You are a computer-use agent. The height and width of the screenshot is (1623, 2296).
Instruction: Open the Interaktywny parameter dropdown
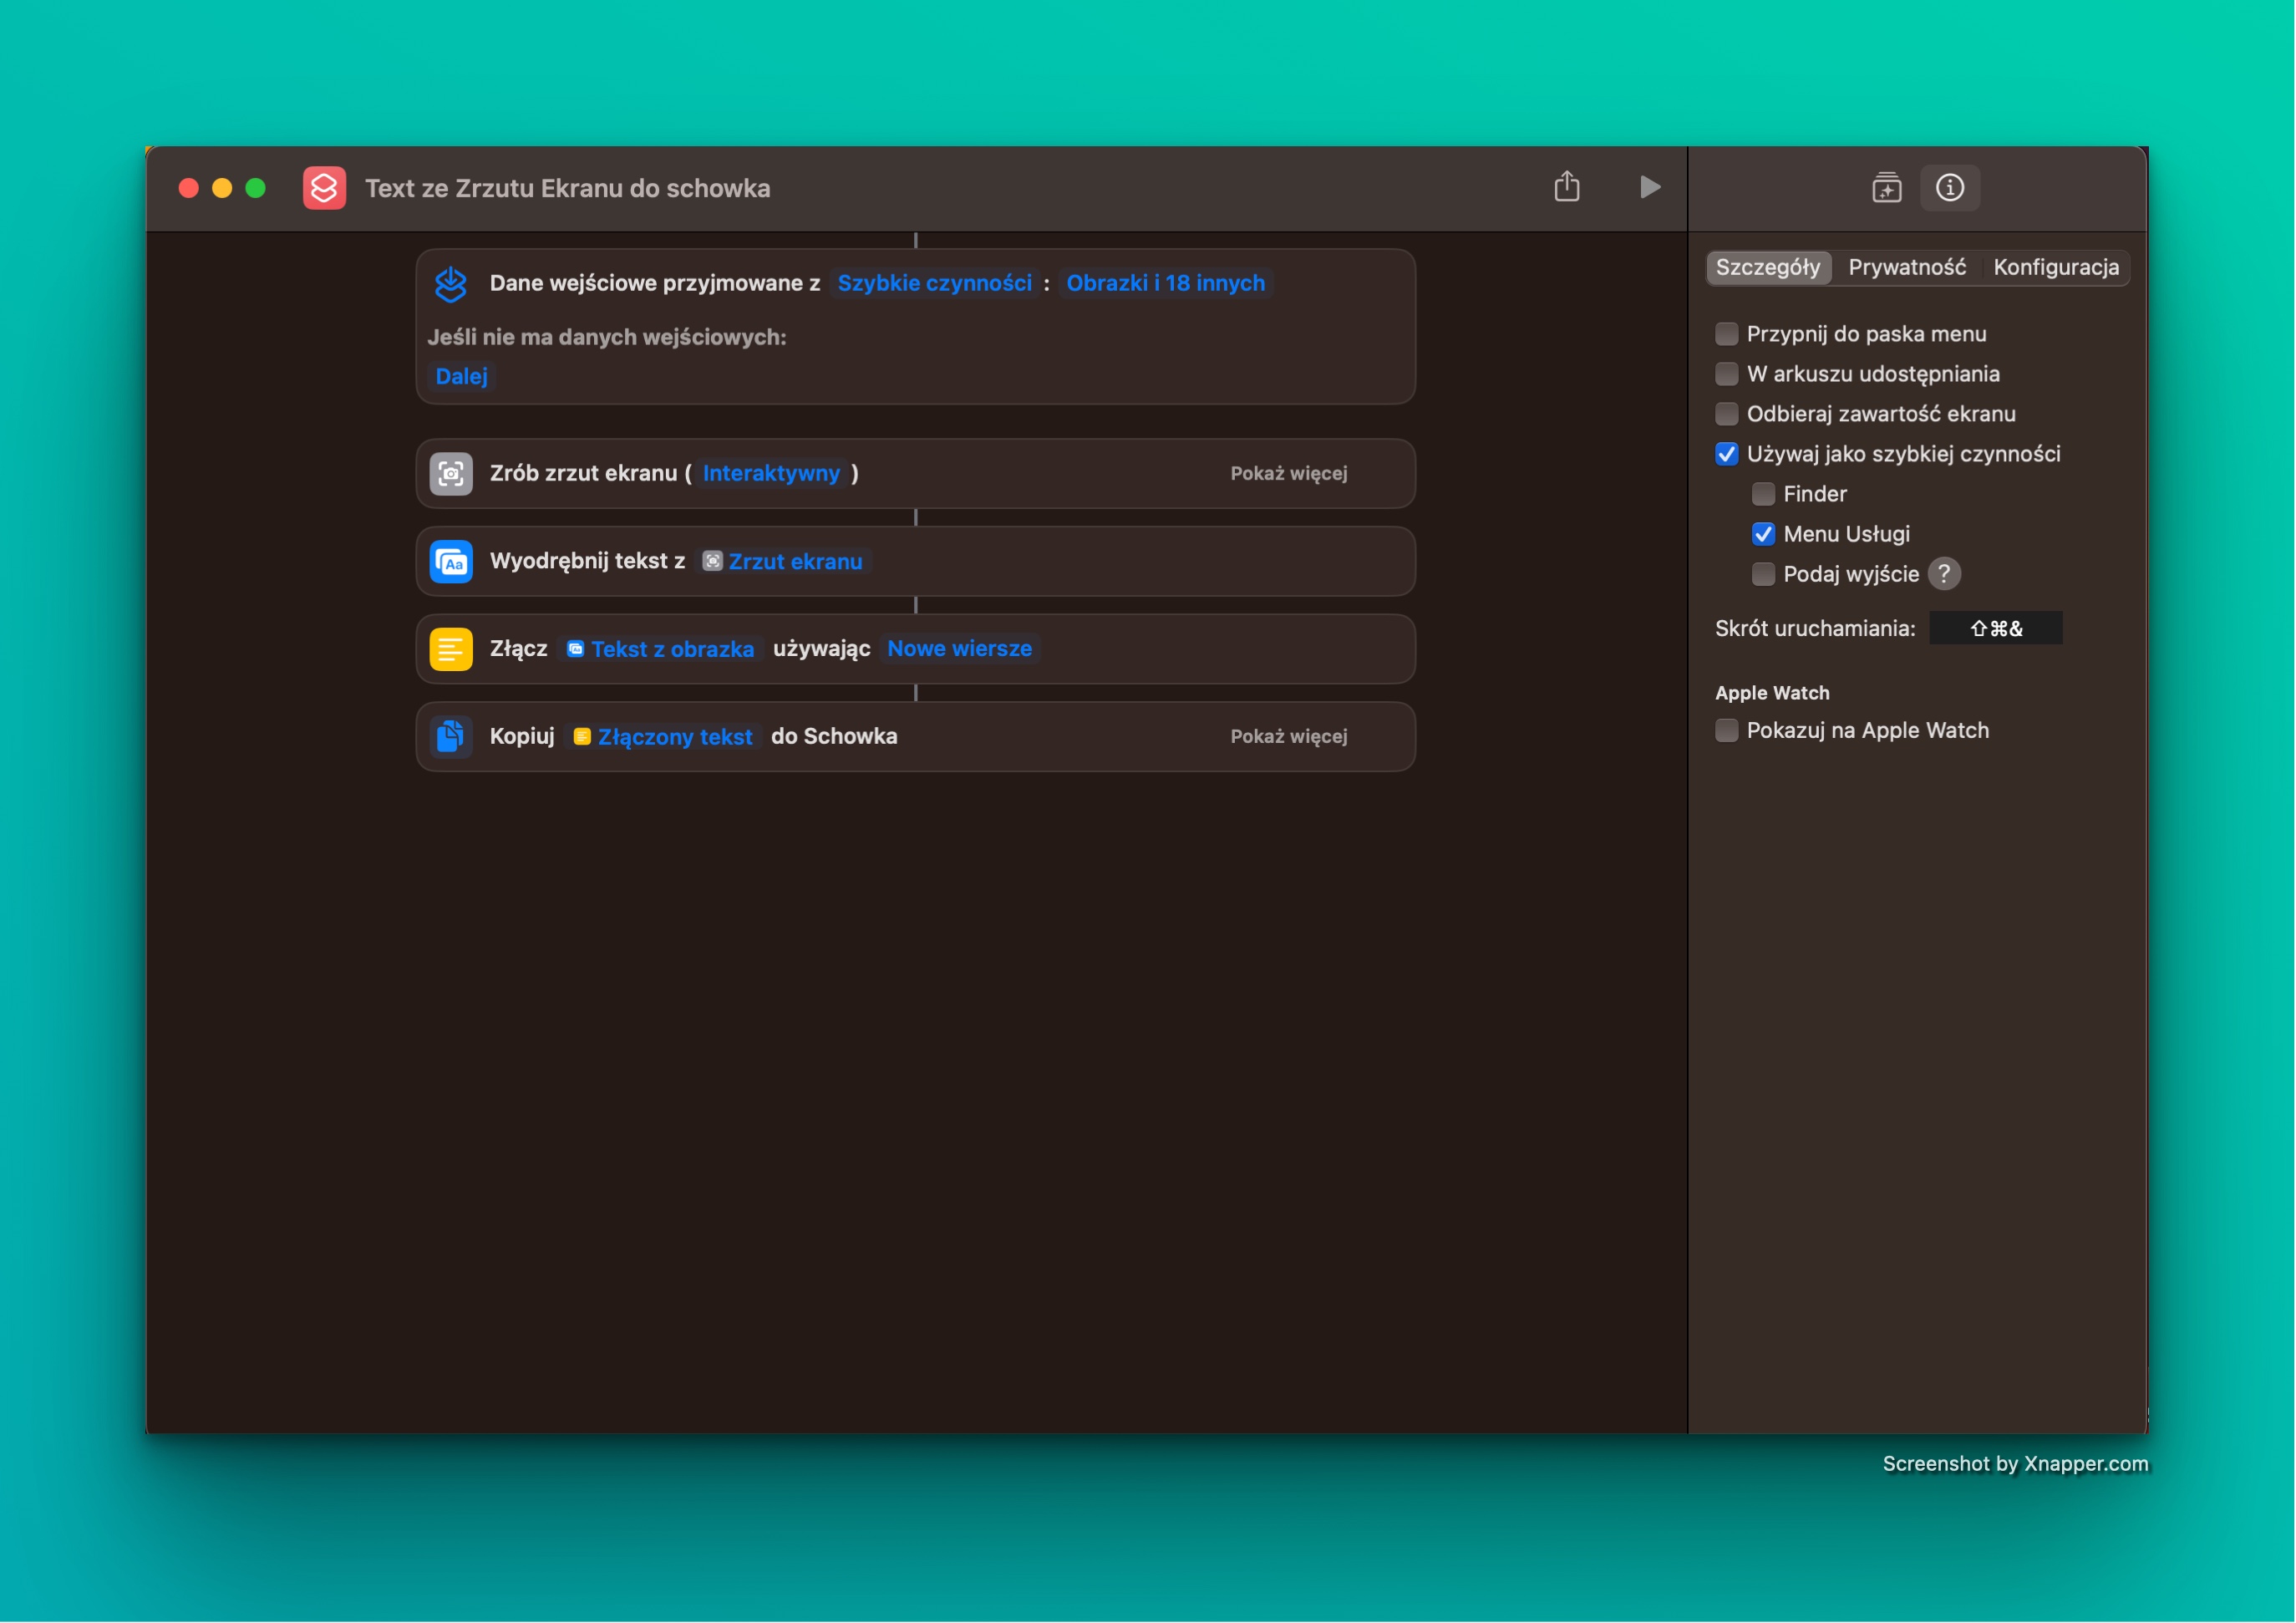click(x=772, y=473)
